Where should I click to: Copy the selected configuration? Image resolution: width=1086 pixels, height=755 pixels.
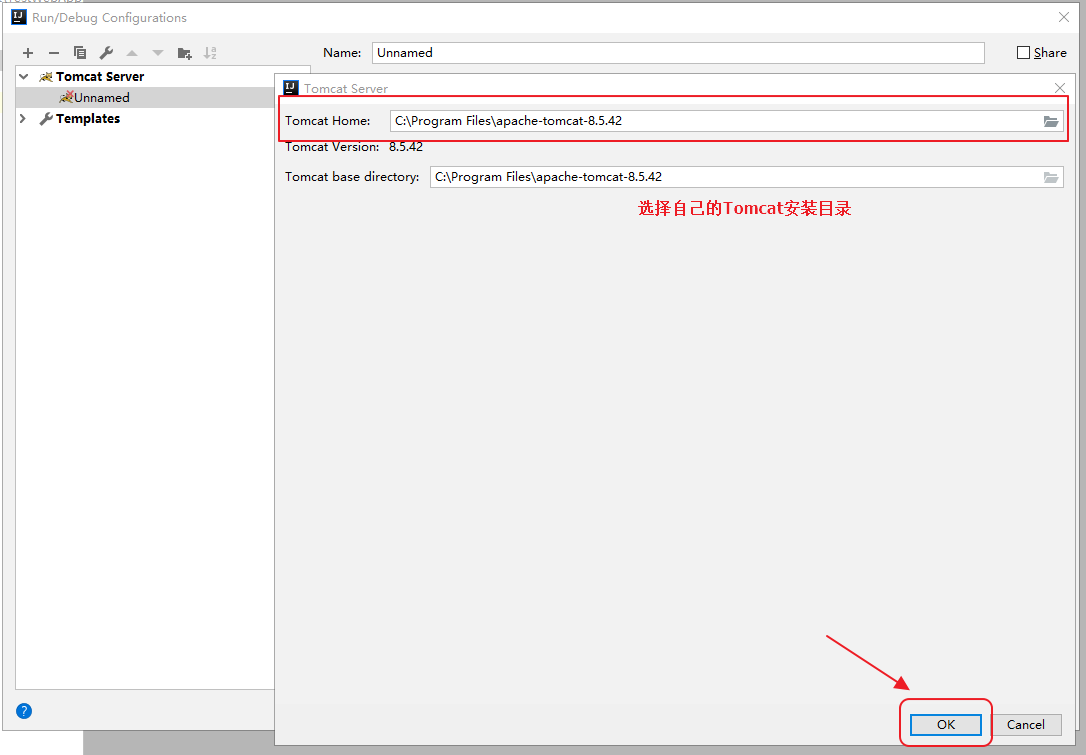80,53
